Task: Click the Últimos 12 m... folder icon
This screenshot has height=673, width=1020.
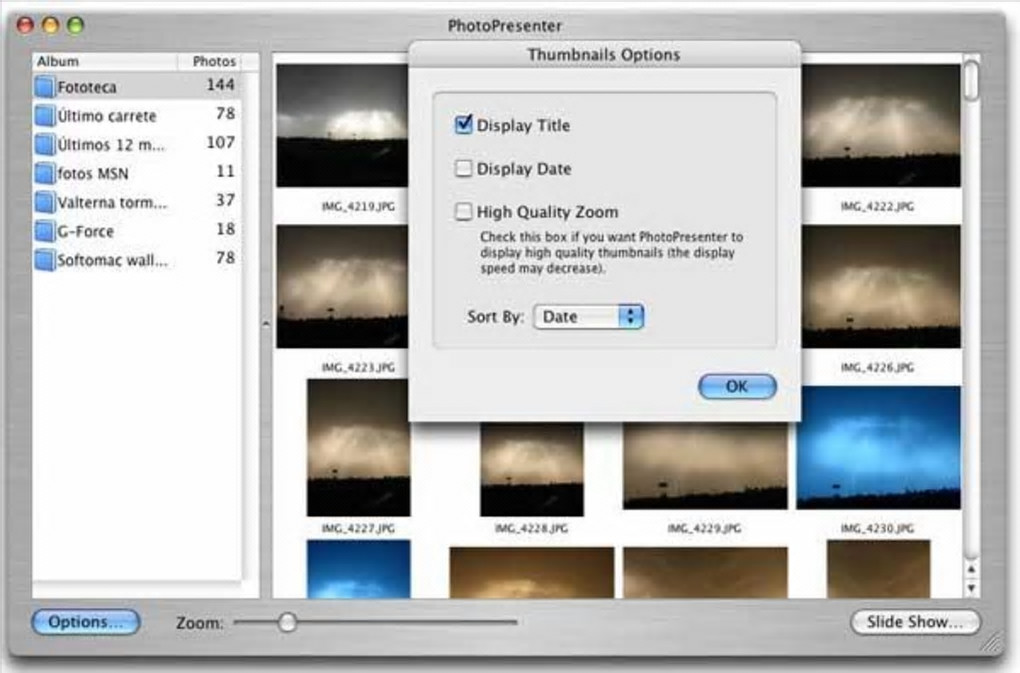Action: (x=44, y=144)
